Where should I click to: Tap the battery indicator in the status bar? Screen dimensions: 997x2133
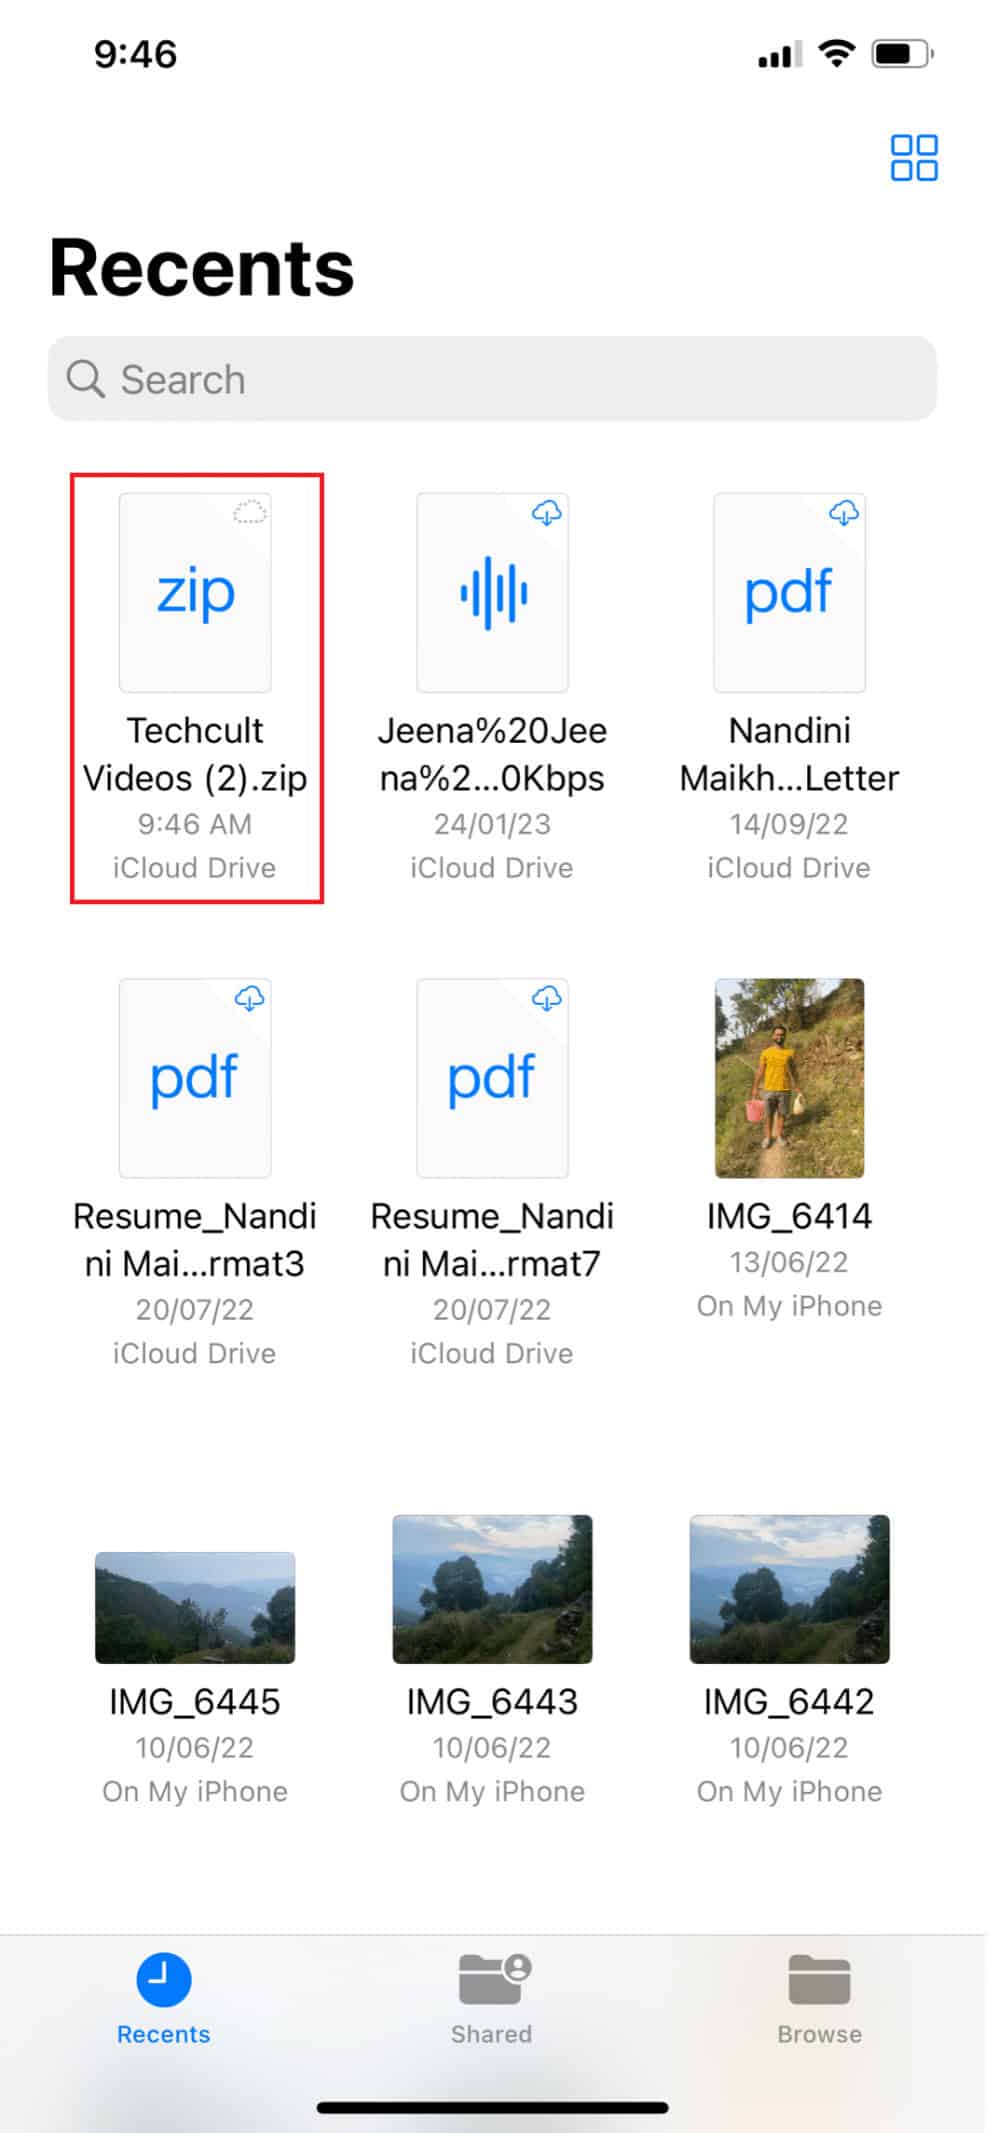click(902, 53)
